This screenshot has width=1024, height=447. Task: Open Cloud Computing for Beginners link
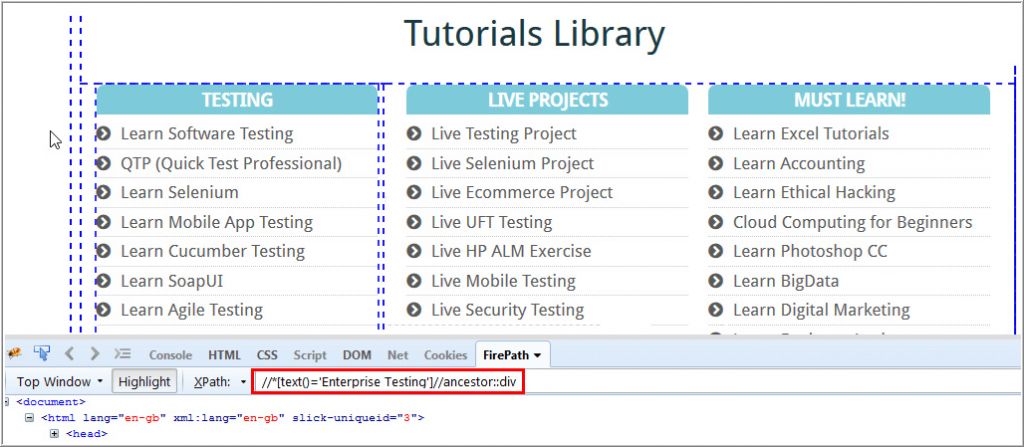[852, 222]
